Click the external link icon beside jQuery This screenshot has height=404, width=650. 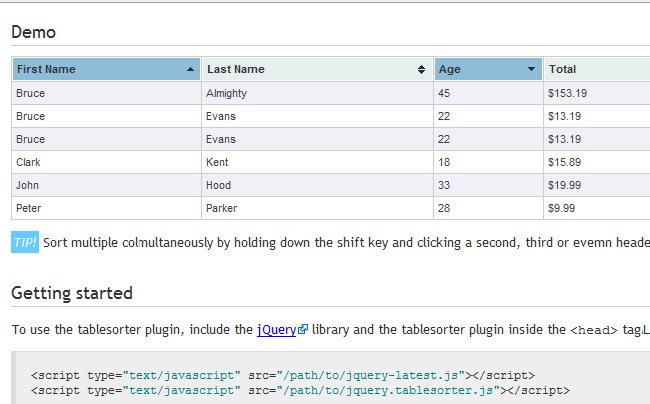pyautogui.click(x=303, y=328)
